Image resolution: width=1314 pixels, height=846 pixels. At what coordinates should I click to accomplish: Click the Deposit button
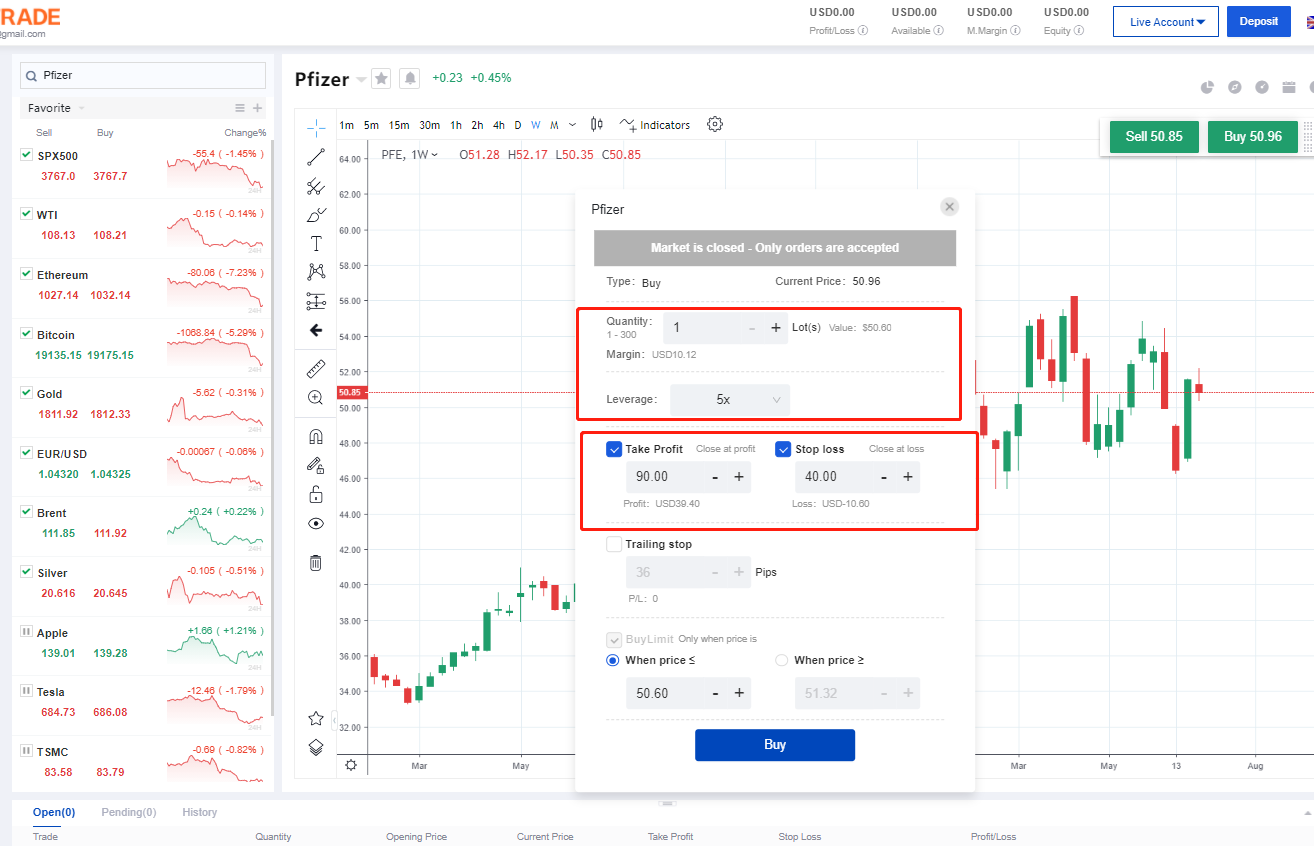(x=1258, y=22)
